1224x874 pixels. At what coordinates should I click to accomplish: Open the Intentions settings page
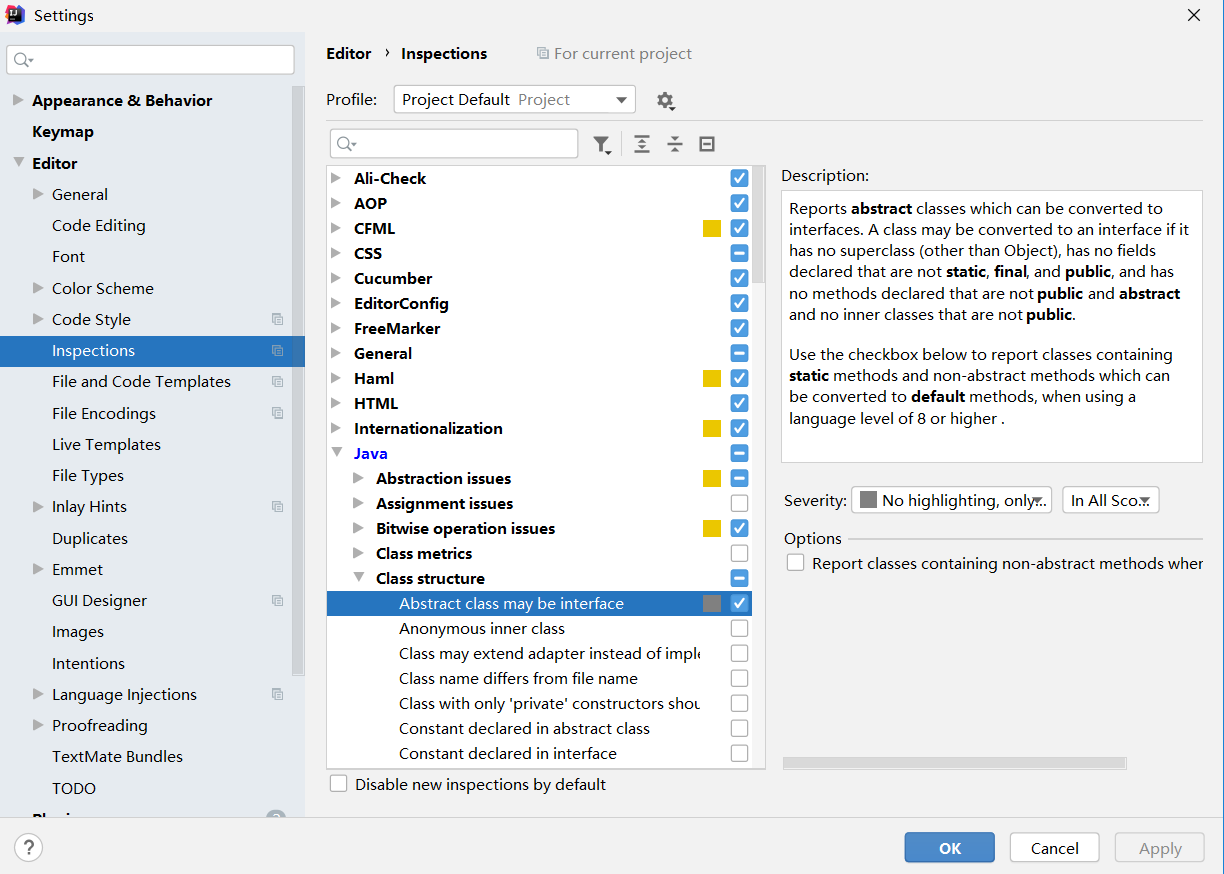(x=88, y=663)
